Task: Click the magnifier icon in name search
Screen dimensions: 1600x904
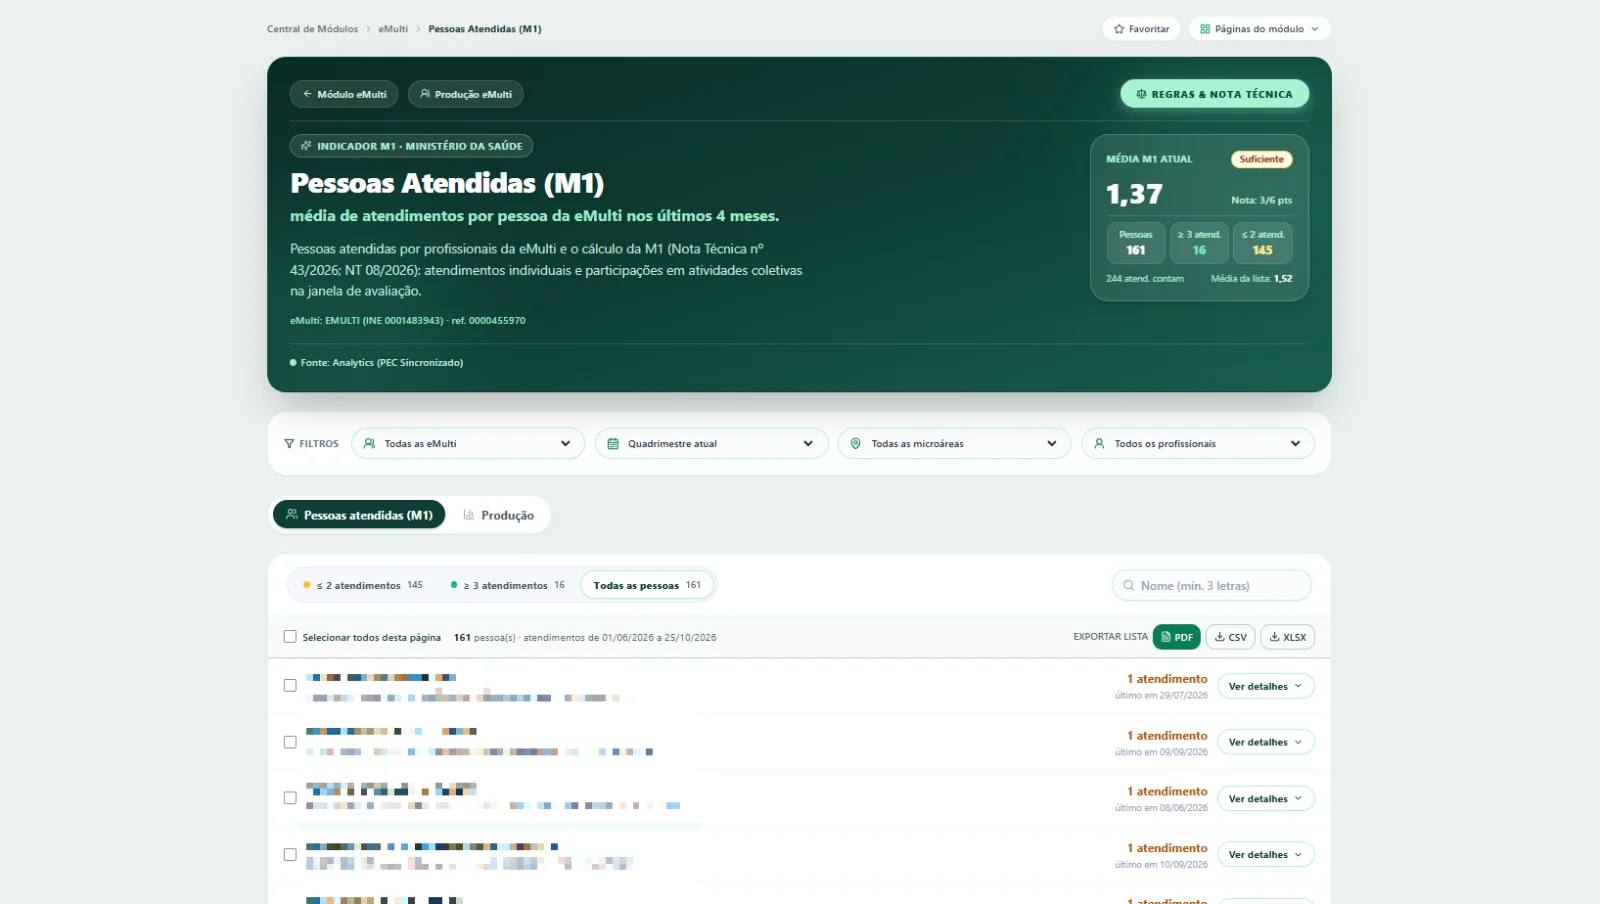Action: point(1128,586)
